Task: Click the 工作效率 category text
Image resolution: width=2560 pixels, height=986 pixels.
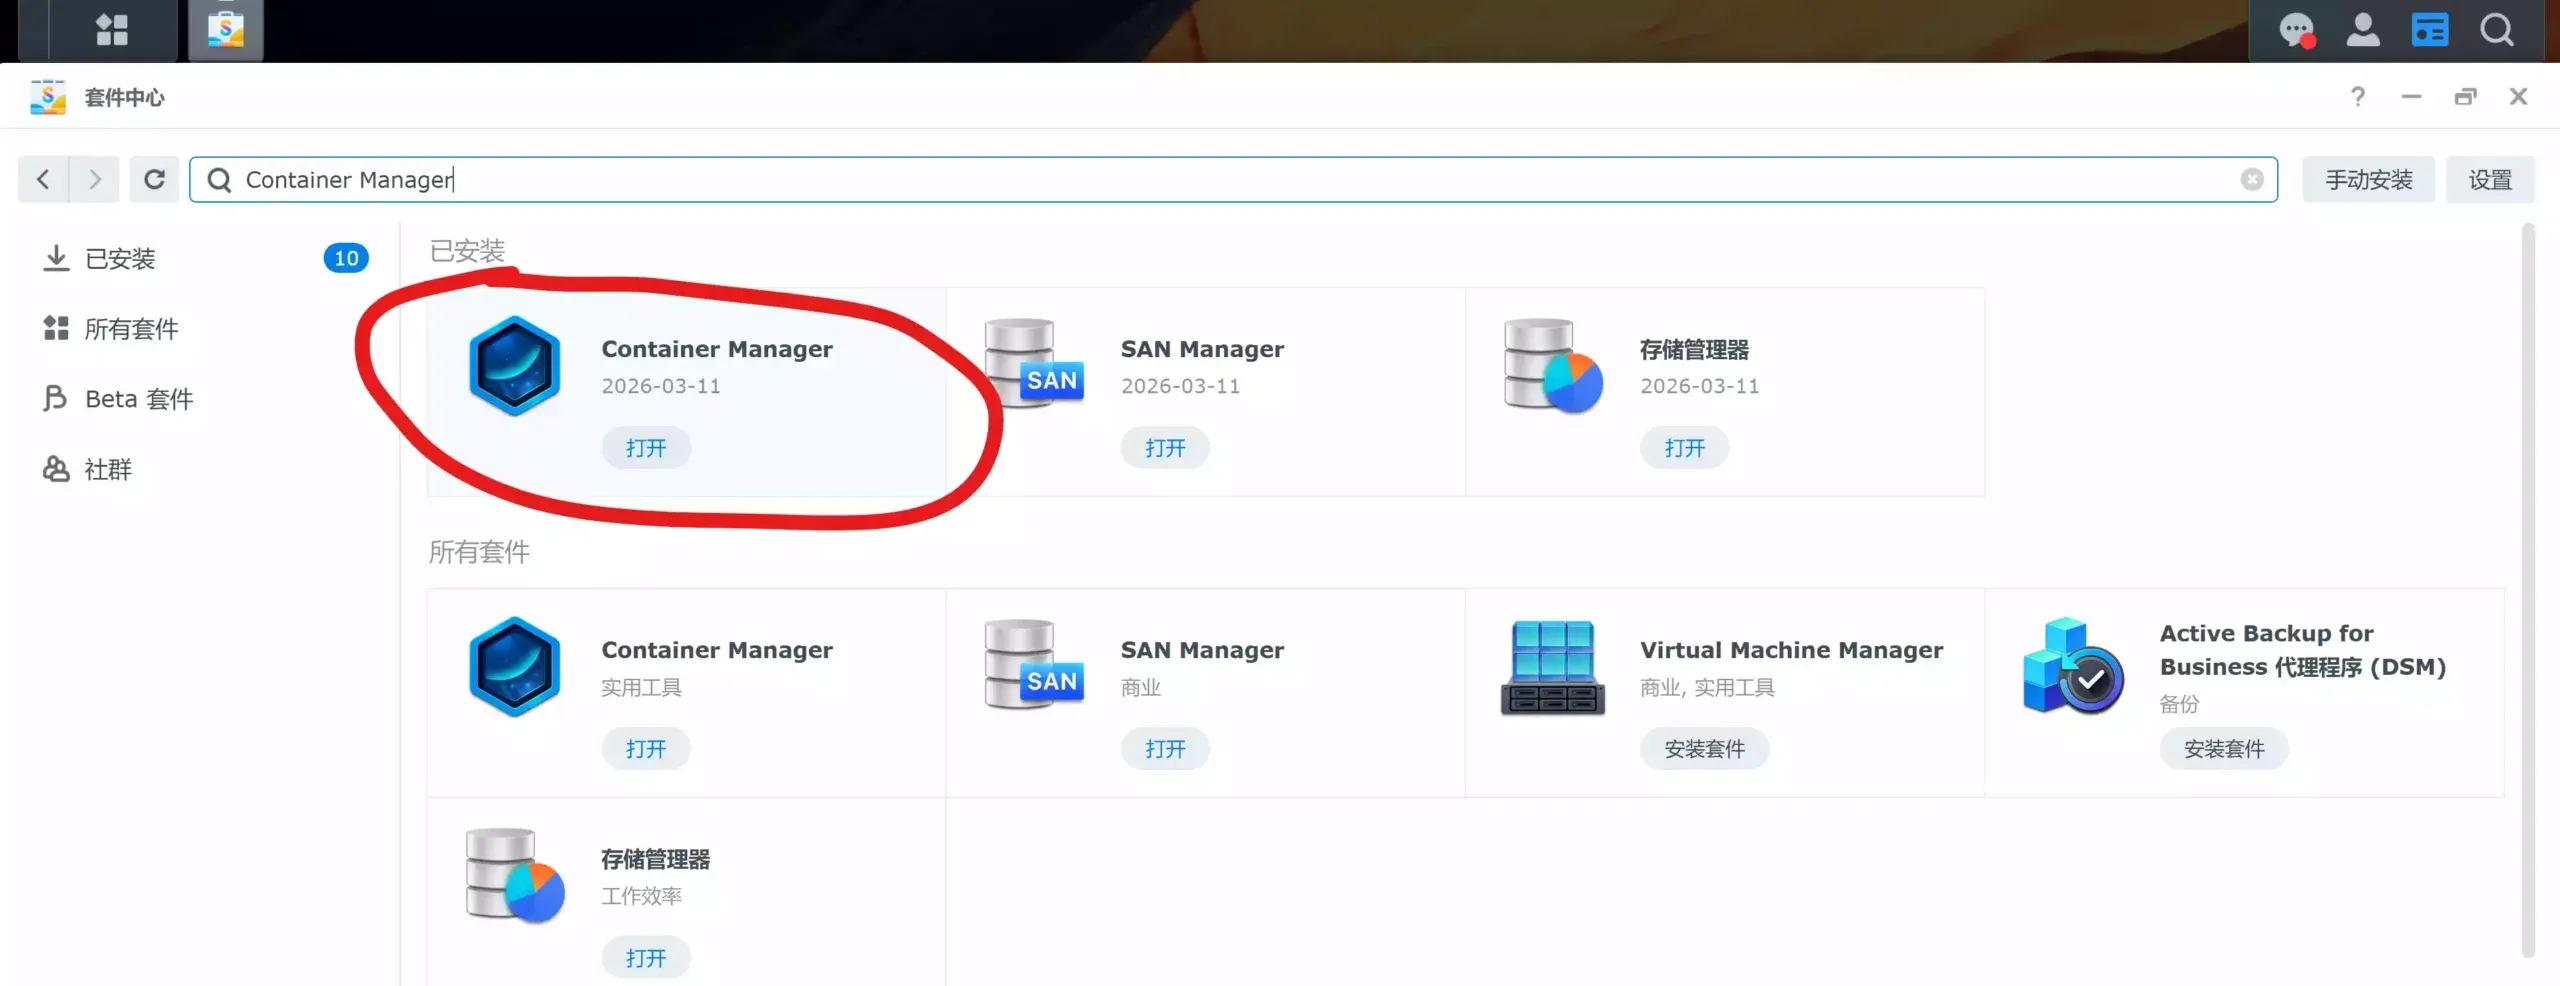Action: (x=641, y=896)
